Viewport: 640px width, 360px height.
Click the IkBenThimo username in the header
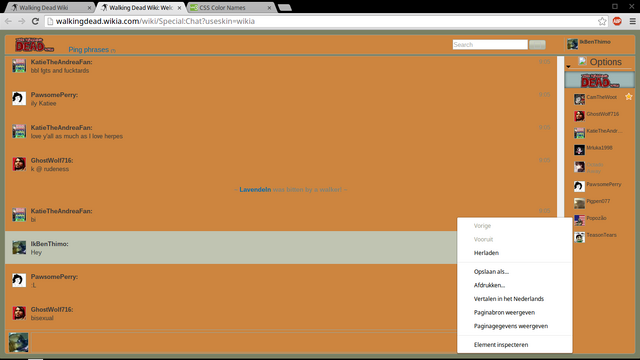click(x=595, y=42)
